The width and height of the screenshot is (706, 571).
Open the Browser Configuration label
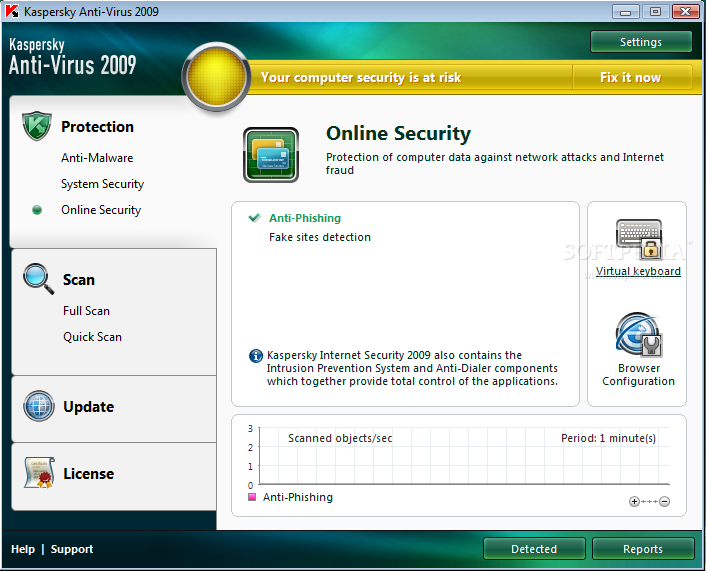click(638, 375)
